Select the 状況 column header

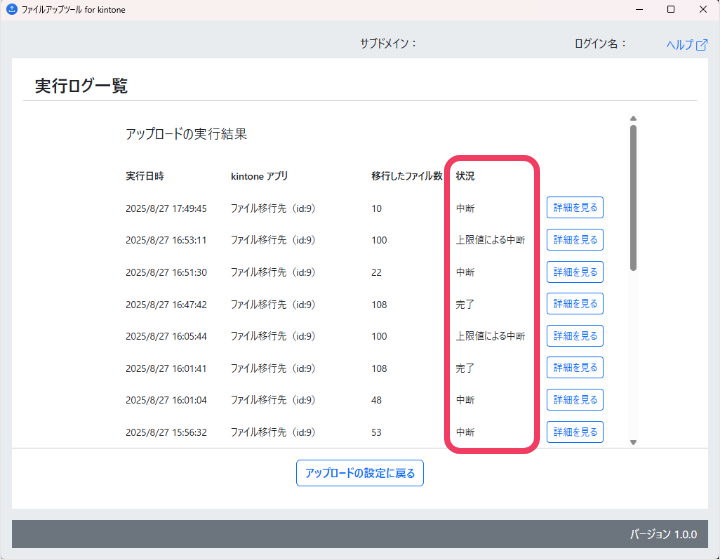[465, 176]
